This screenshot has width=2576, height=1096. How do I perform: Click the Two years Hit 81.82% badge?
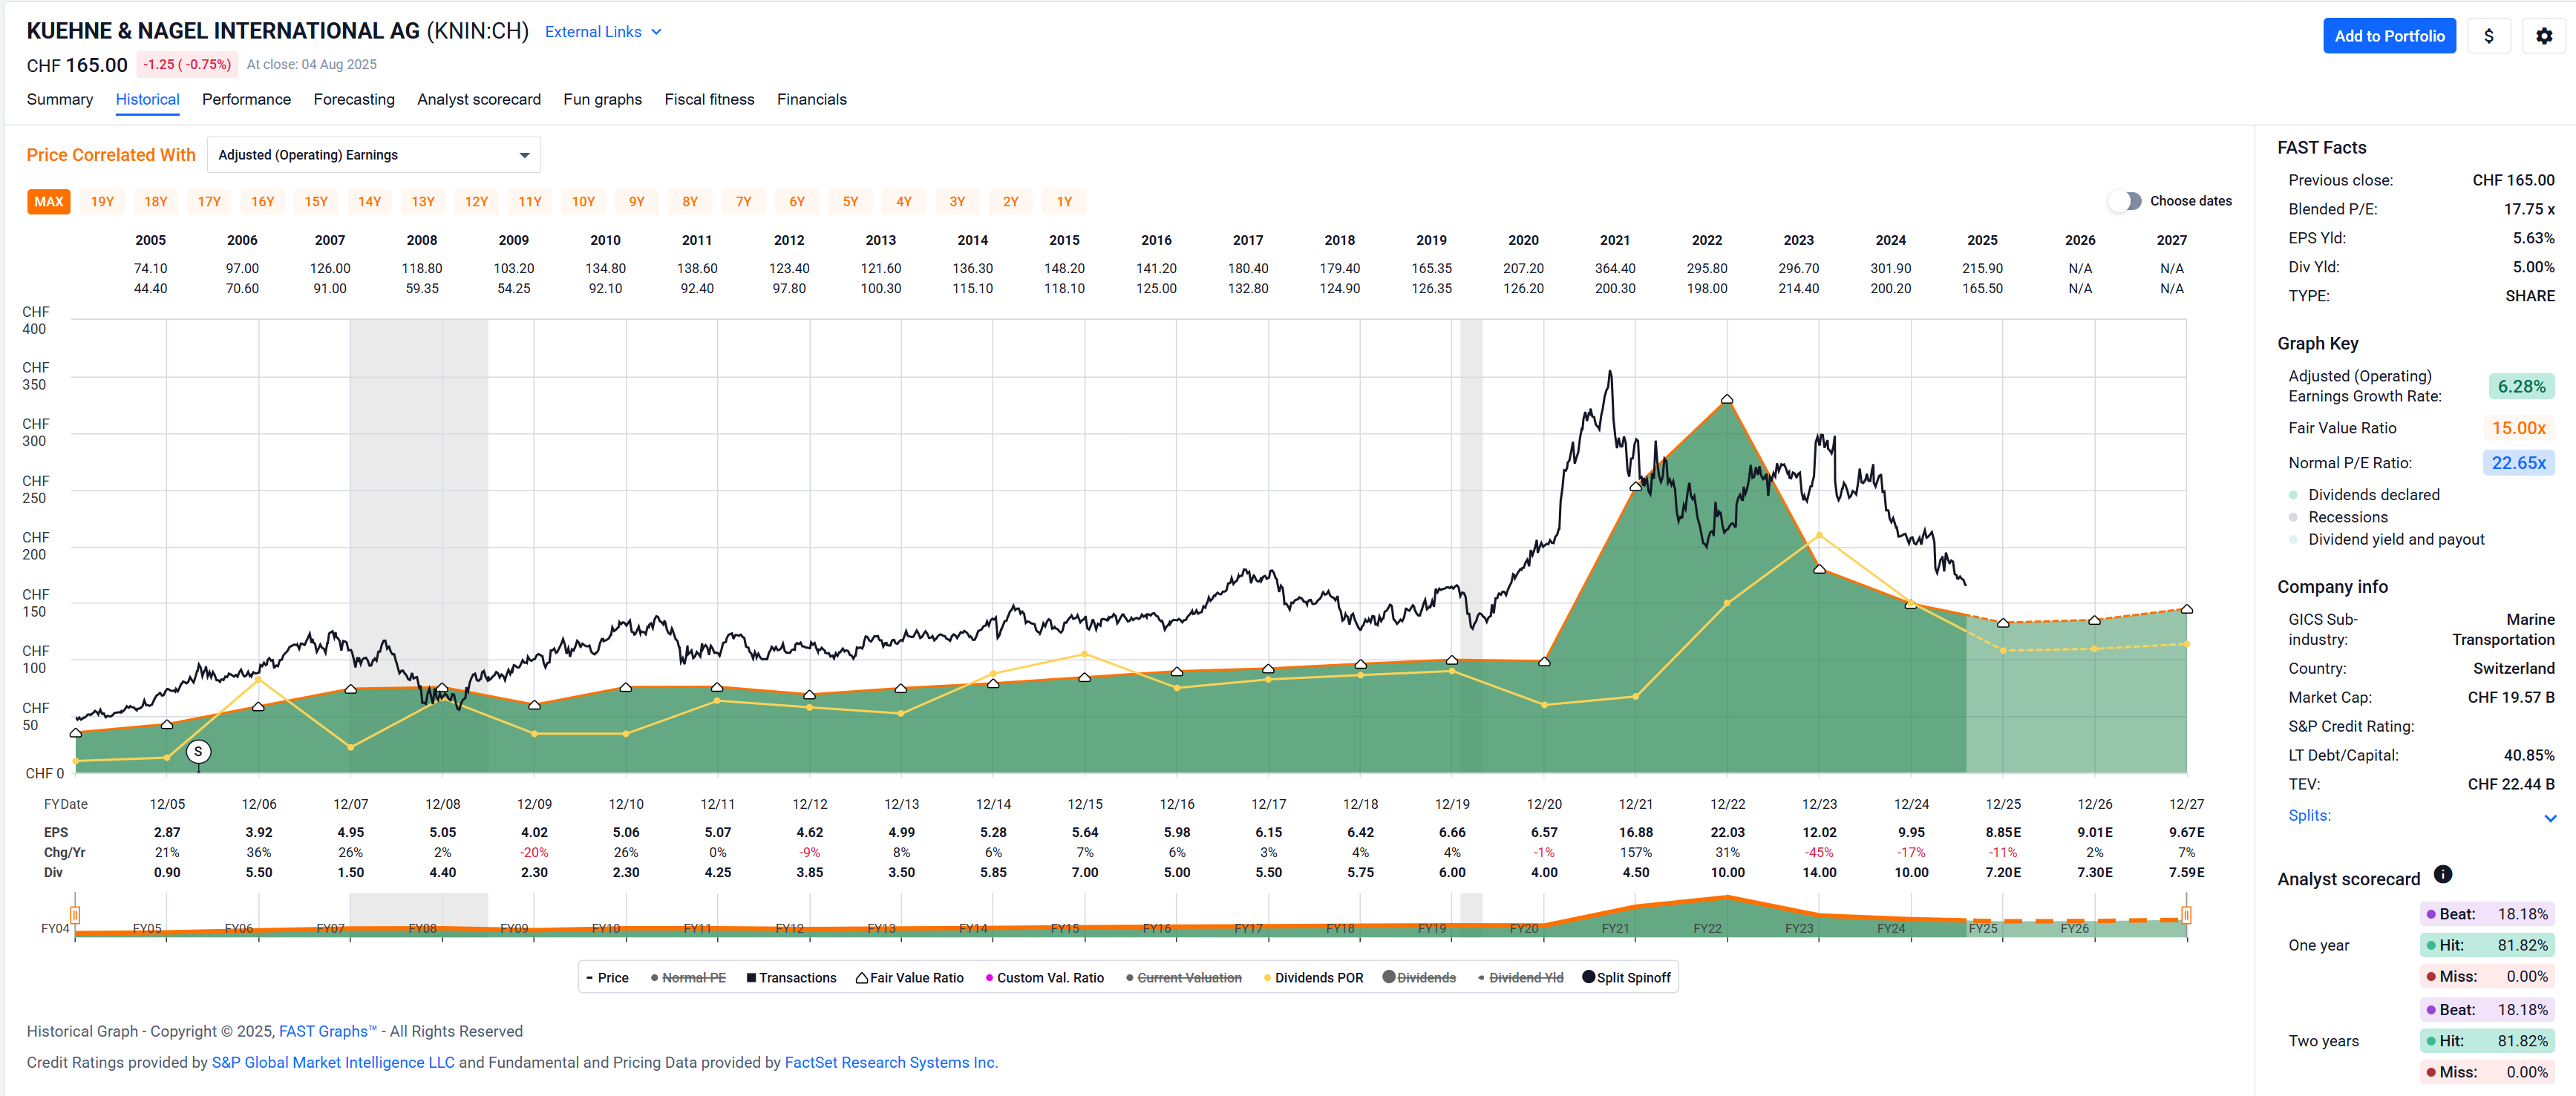click(2487, 1041)
